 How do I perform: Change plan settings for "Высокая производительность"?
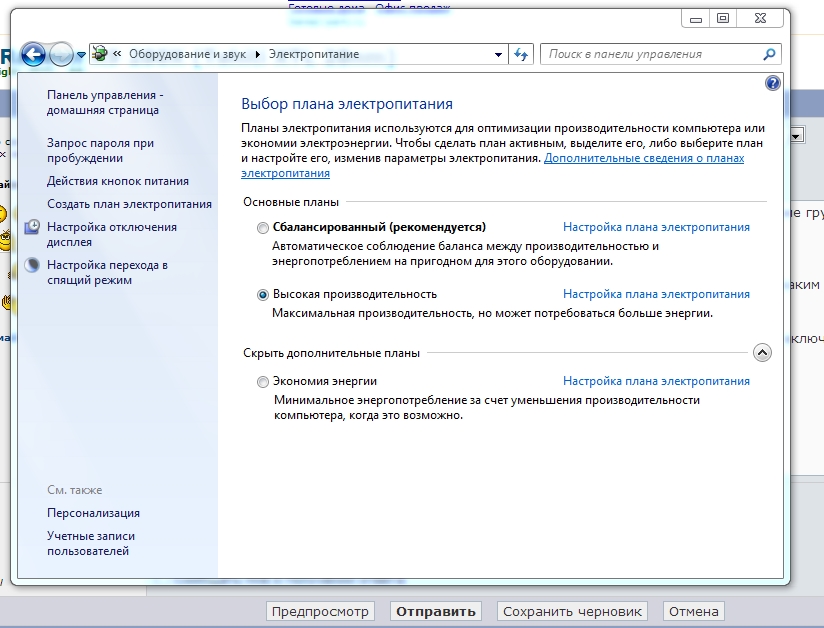(x=656, y=294)
